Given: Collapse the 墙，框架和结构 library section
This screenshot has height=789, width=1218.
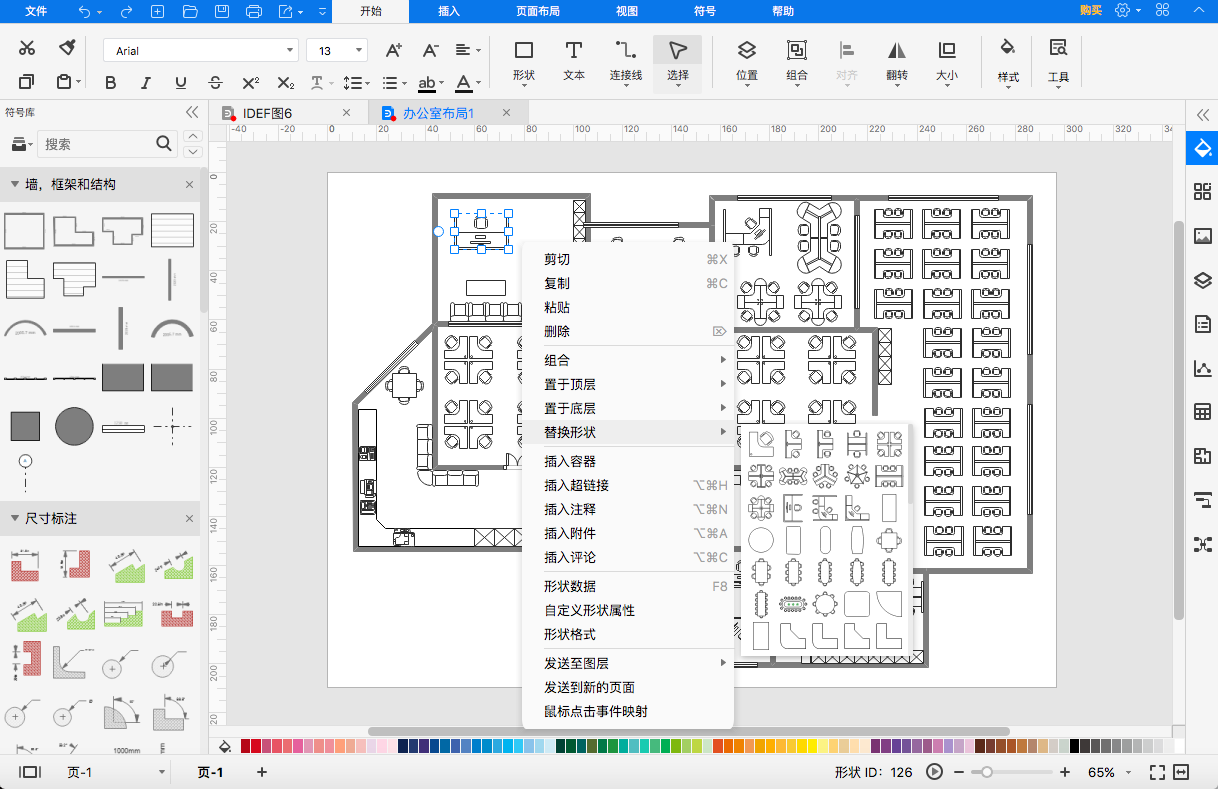Looking at the screenshot, I should tap(14, 184).
